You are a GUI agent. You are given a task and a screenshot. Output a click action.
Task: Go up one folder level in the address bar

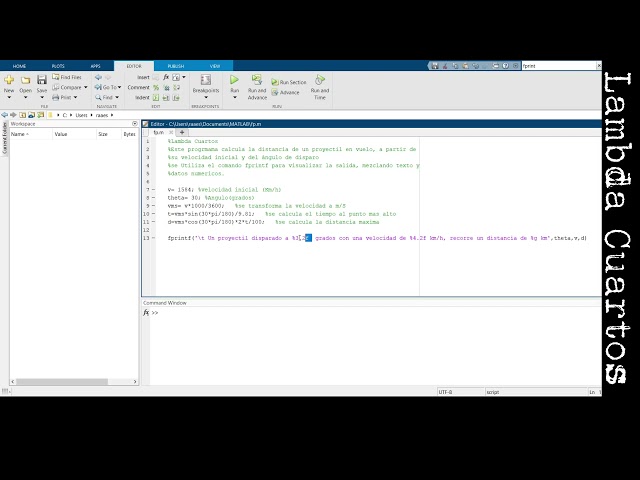[x=22, y=115]
